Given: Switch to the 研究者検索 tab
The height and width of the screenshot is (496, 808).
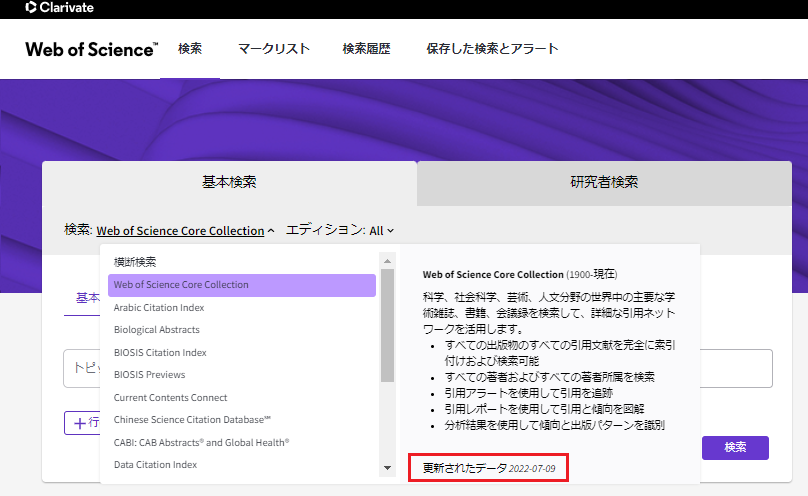Looking at the screenshot, I should [604, 182].
